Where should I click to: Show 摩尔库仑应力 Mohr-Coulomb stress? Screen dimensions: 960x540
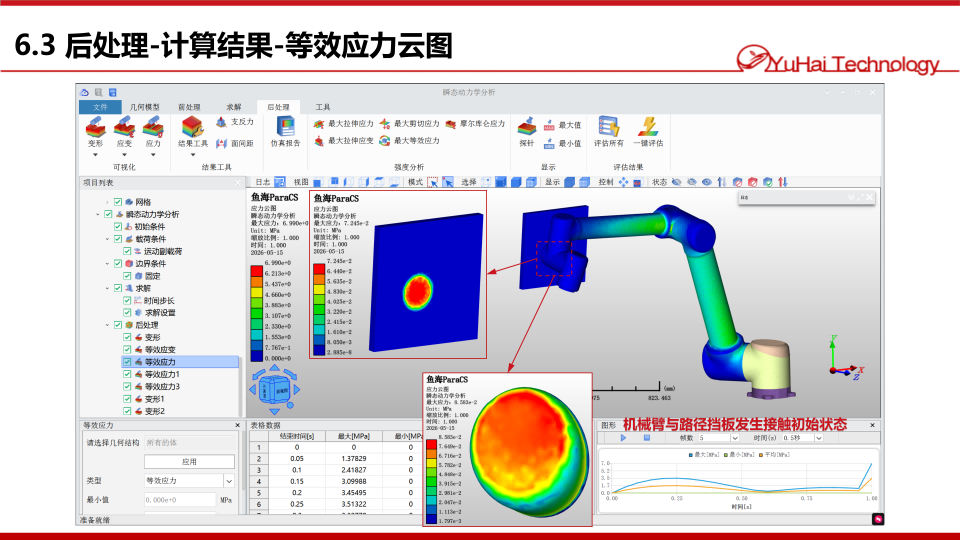point(476,124)
